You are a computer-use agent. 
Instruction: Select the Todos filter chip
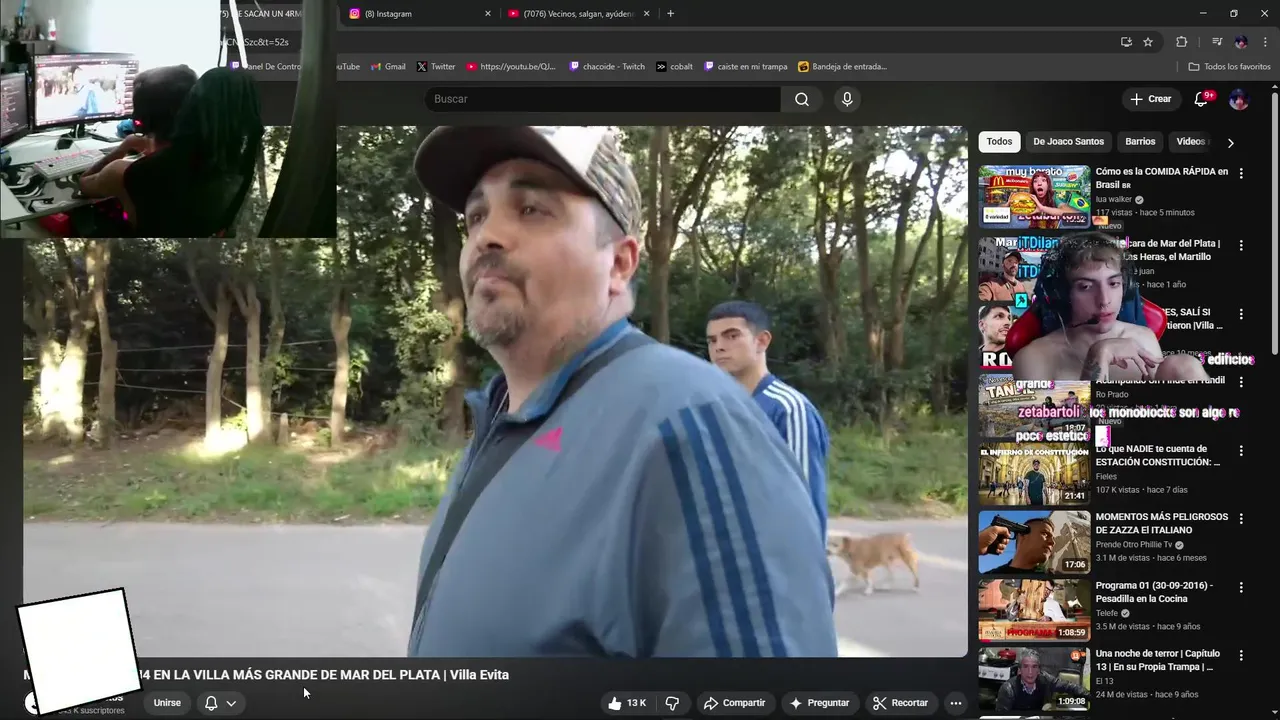point(999,142)
